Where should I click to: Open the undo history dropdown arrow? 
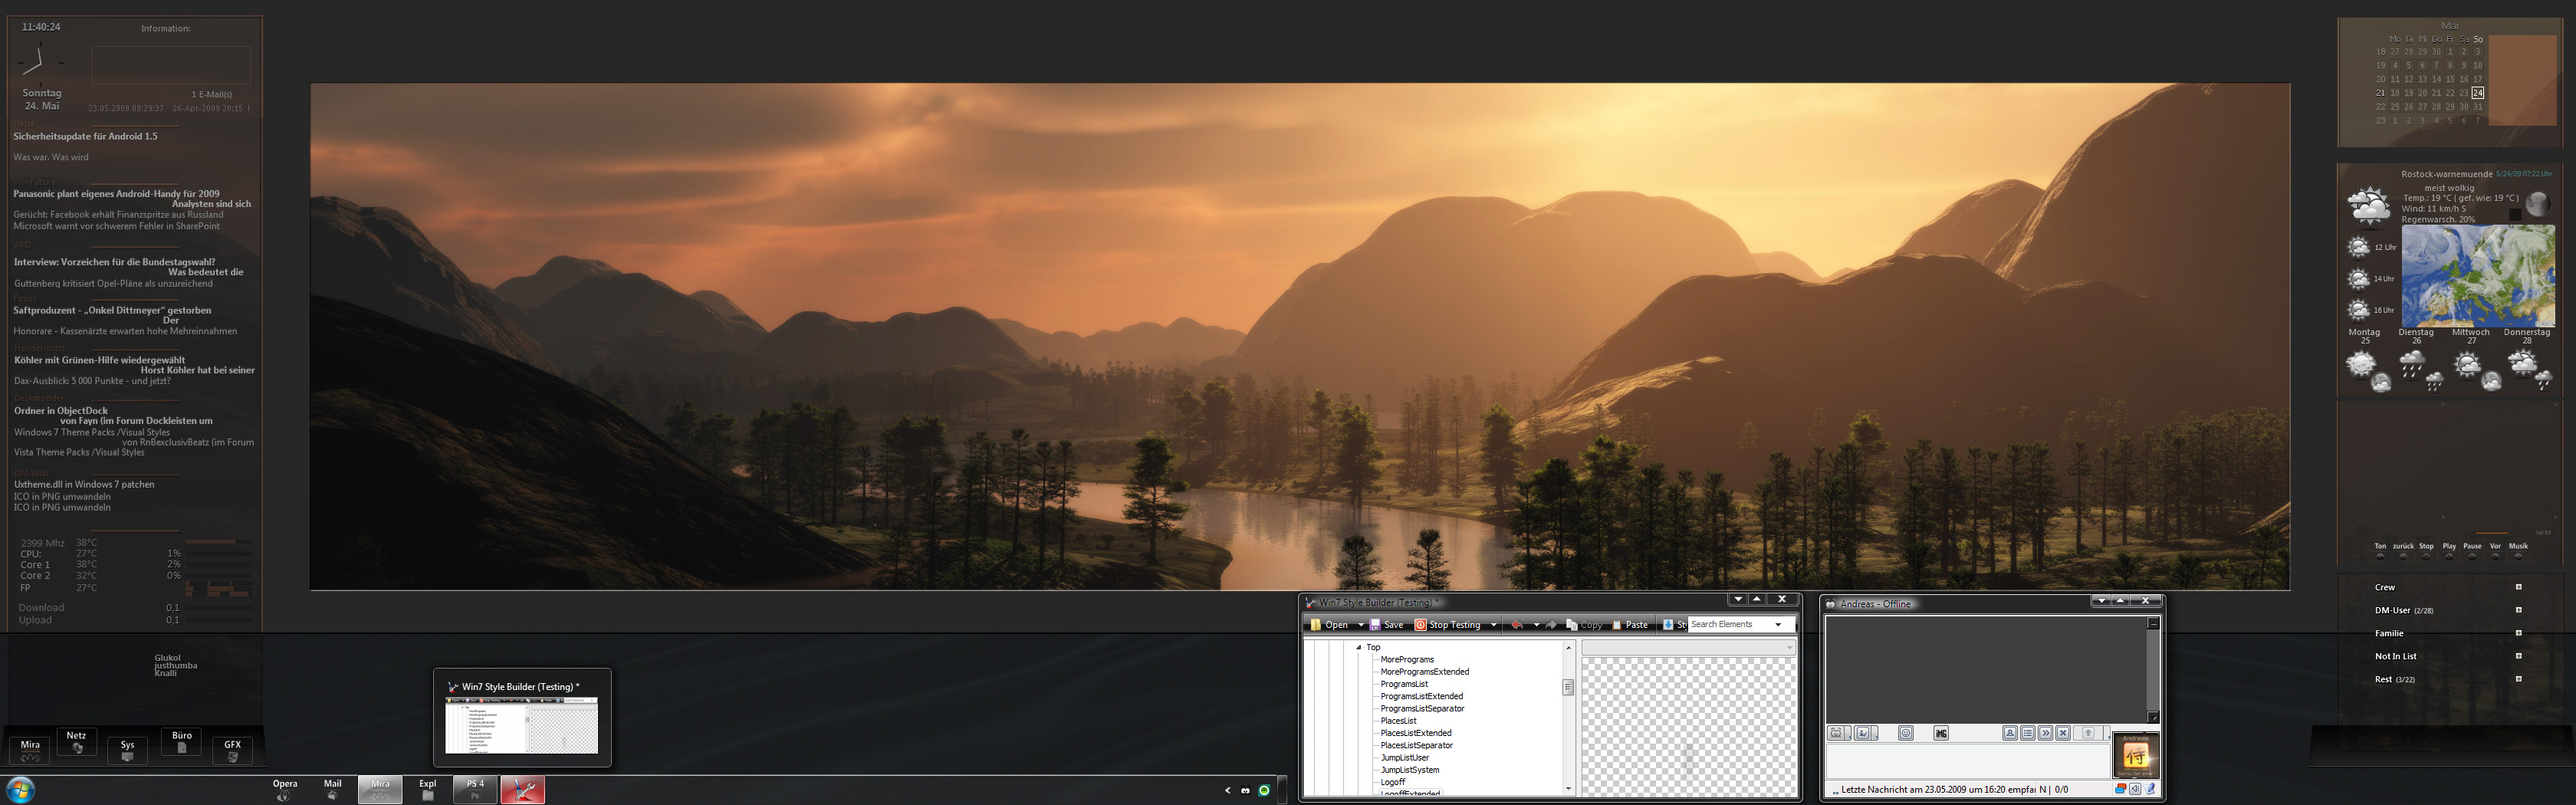1537,625
